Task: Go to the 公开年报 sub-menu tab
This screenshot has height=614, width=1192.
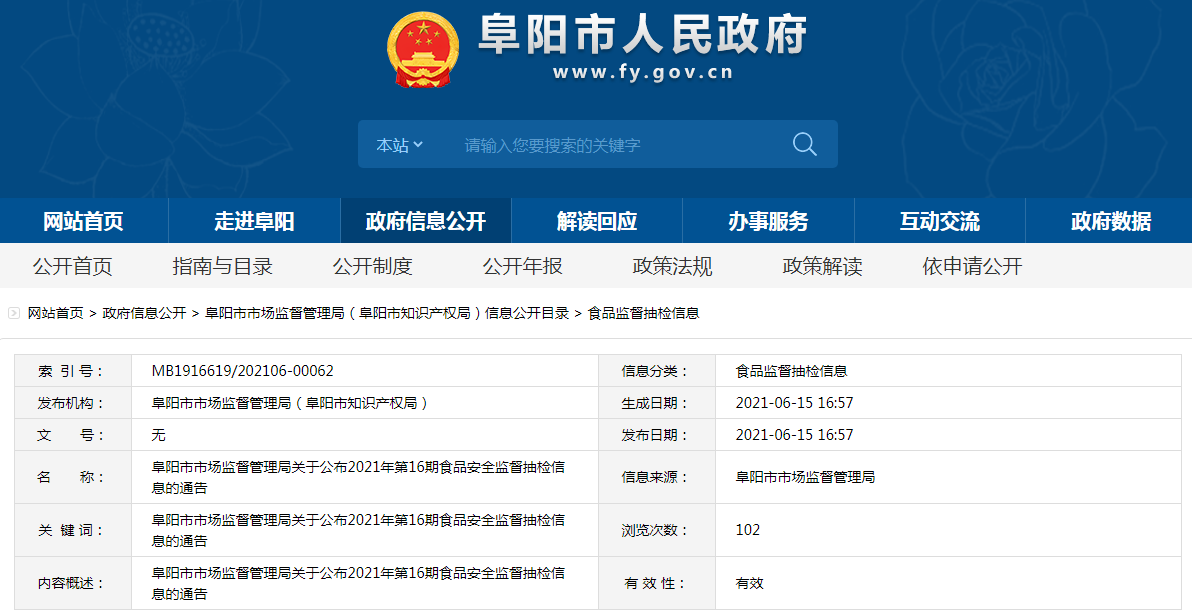Action: coord(522,266)
